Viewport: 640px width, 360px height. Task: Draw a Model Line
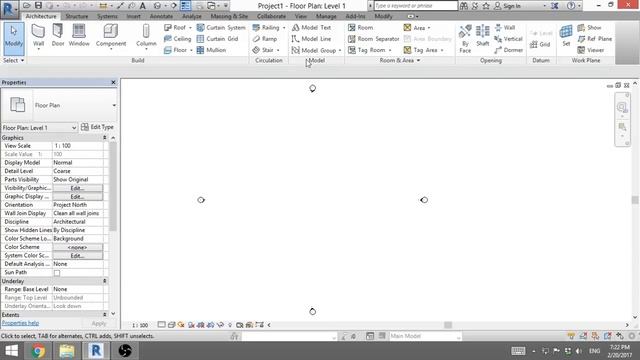click(311, 39)
